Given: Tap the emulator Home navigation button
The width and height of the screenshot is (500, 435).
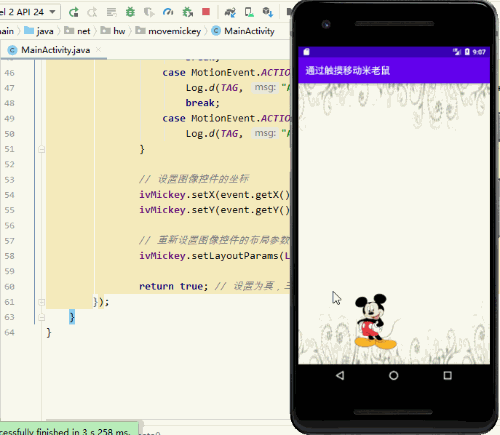Looking at the screenshot, I should 394,376.
